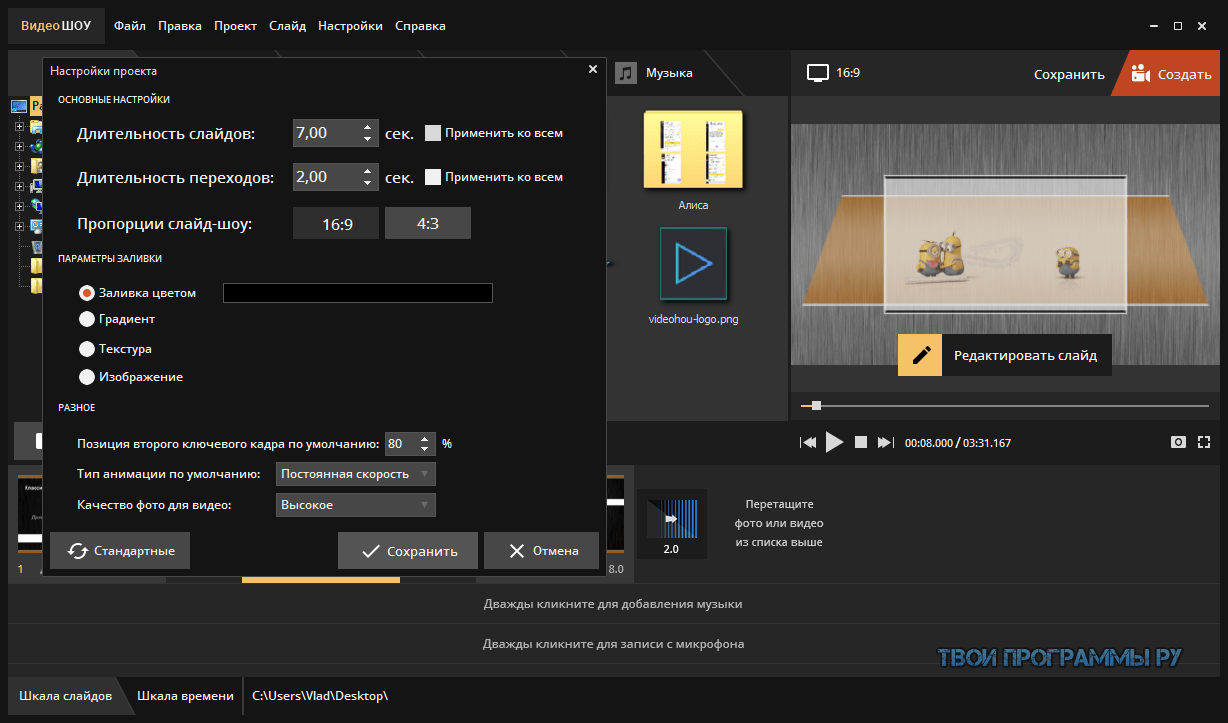Click the 16:9 screen aspect icon
The width and height of the screenshot is (1228, 723).
point(818,73)
